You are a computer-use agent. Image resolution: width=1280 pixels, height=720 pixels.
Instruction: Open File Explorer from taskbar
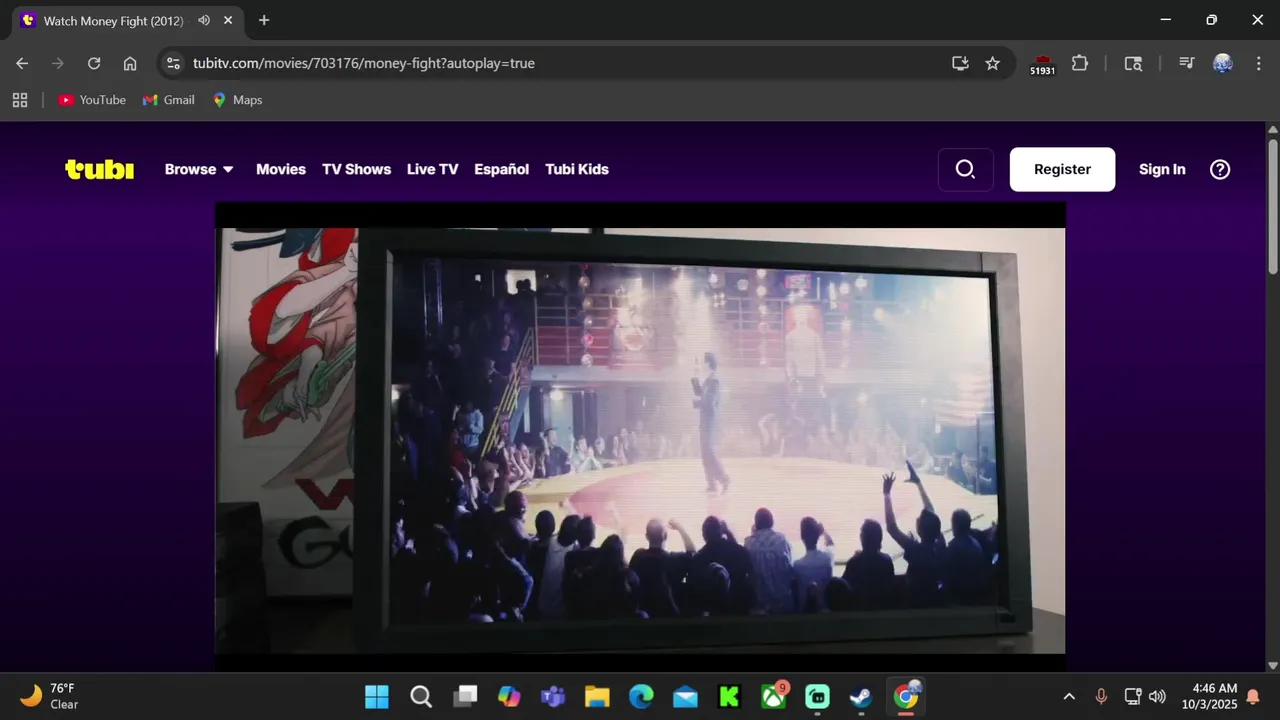(597, 696)
